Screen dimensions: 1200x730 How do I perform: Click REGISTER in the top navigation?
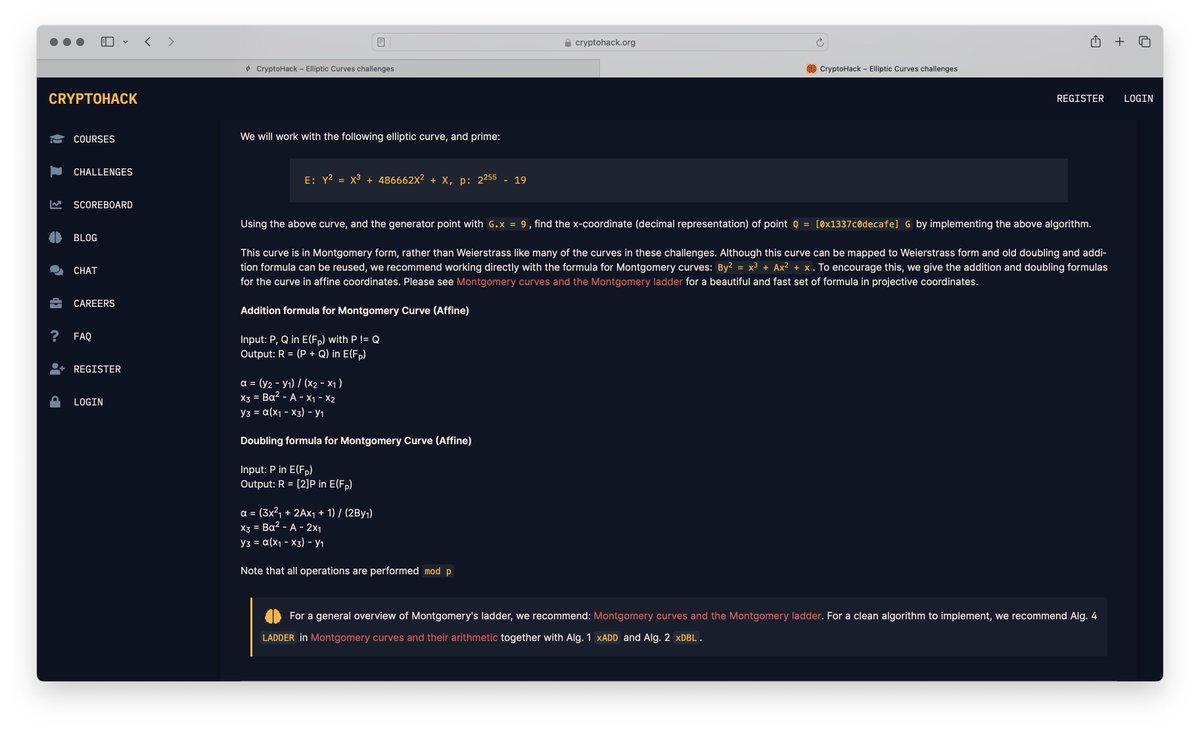(x=1079, y=98)
